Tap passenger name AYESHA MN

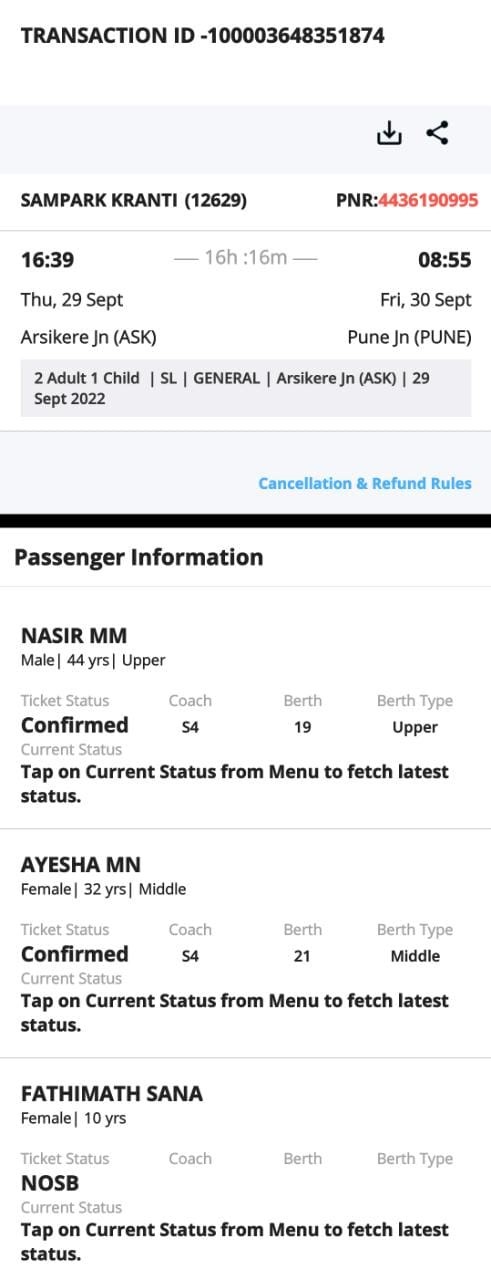tap(81, 865)
